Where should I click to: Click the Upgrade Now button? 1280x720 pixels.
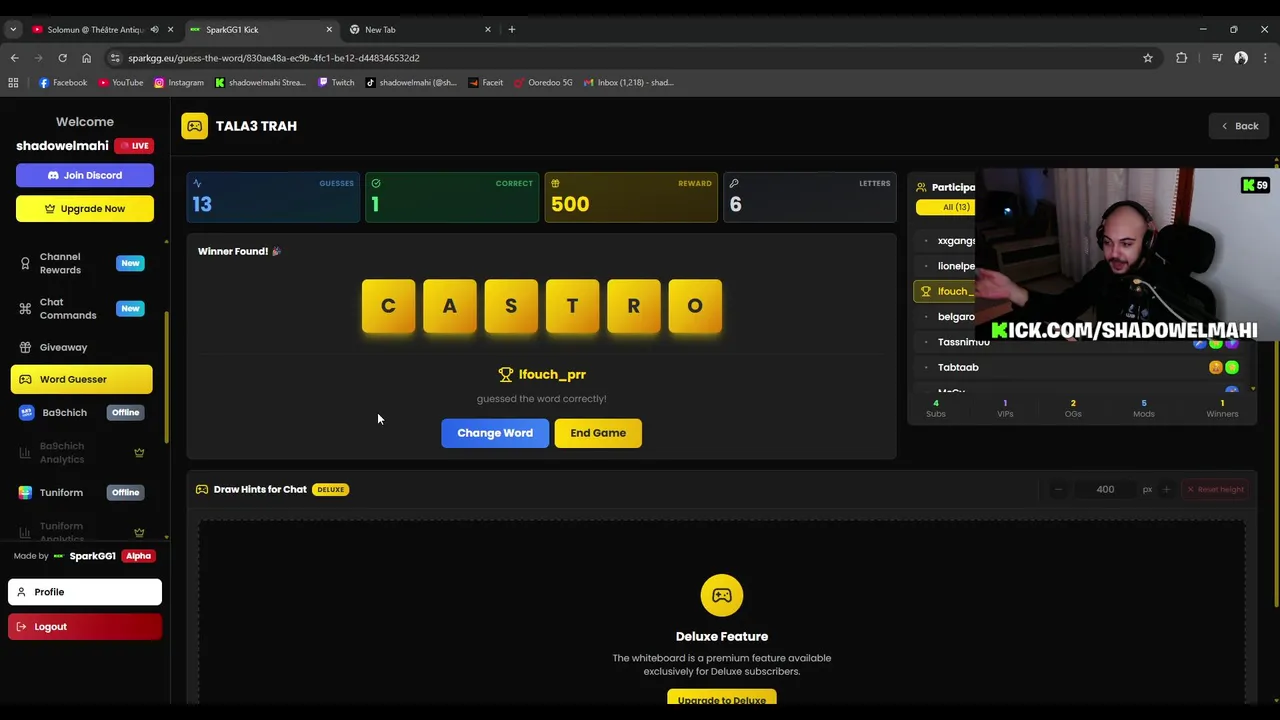tap(85, 209)
